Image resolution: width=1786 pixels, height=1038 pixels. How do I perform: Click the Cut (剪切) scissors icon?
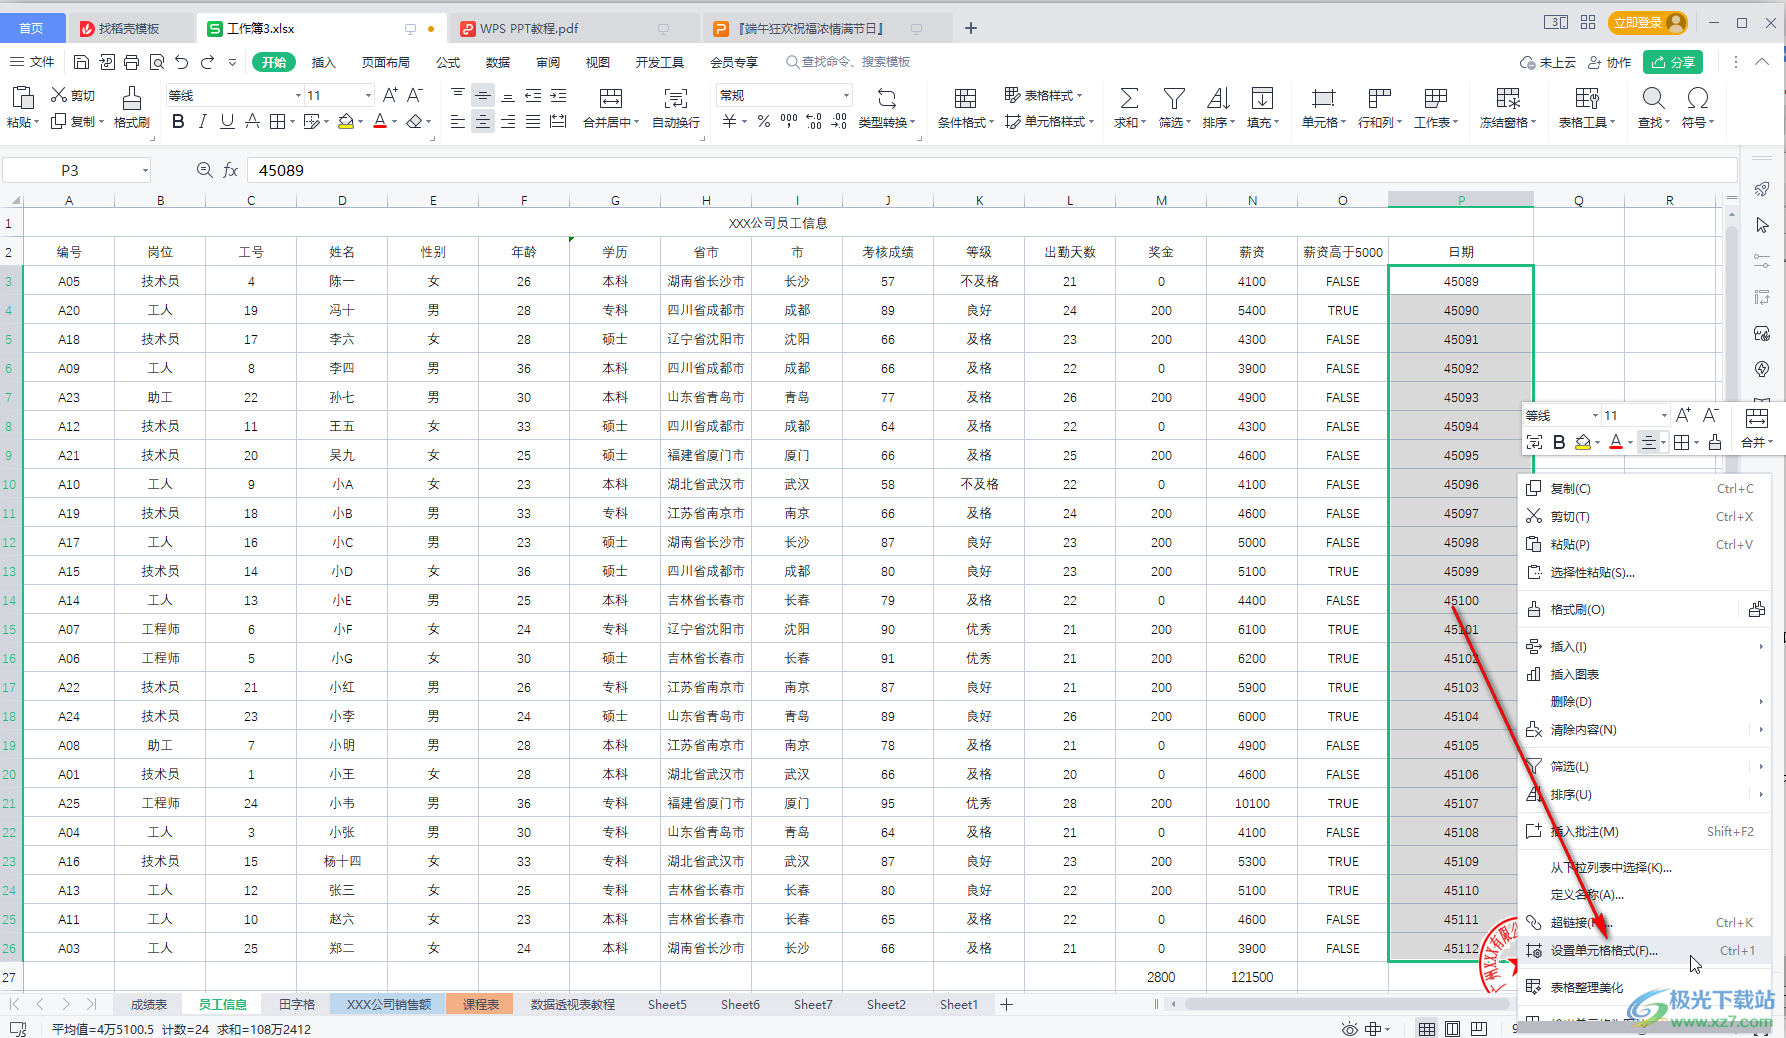(59, 95)
